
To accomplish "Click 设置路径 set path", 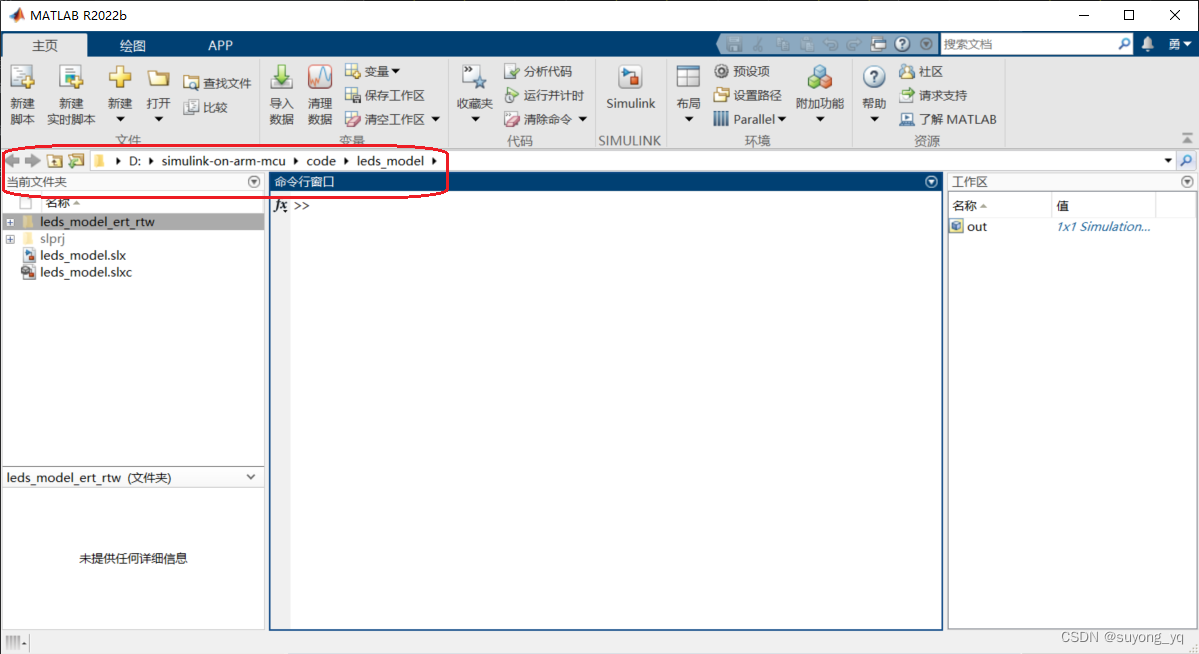I will click(748, 95).
